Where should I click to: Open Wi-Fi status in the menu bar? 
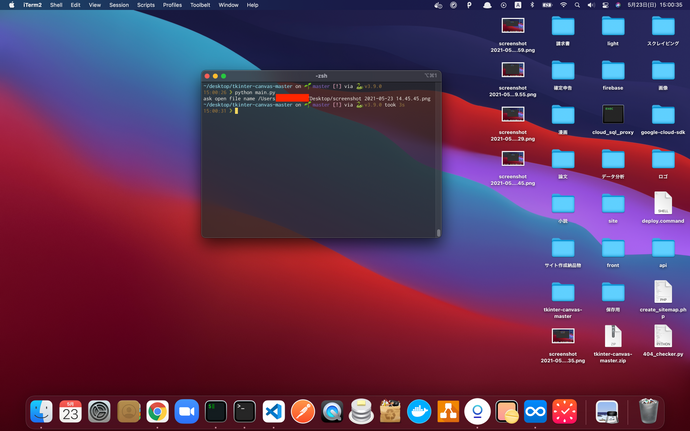click(x=562, y=5)
